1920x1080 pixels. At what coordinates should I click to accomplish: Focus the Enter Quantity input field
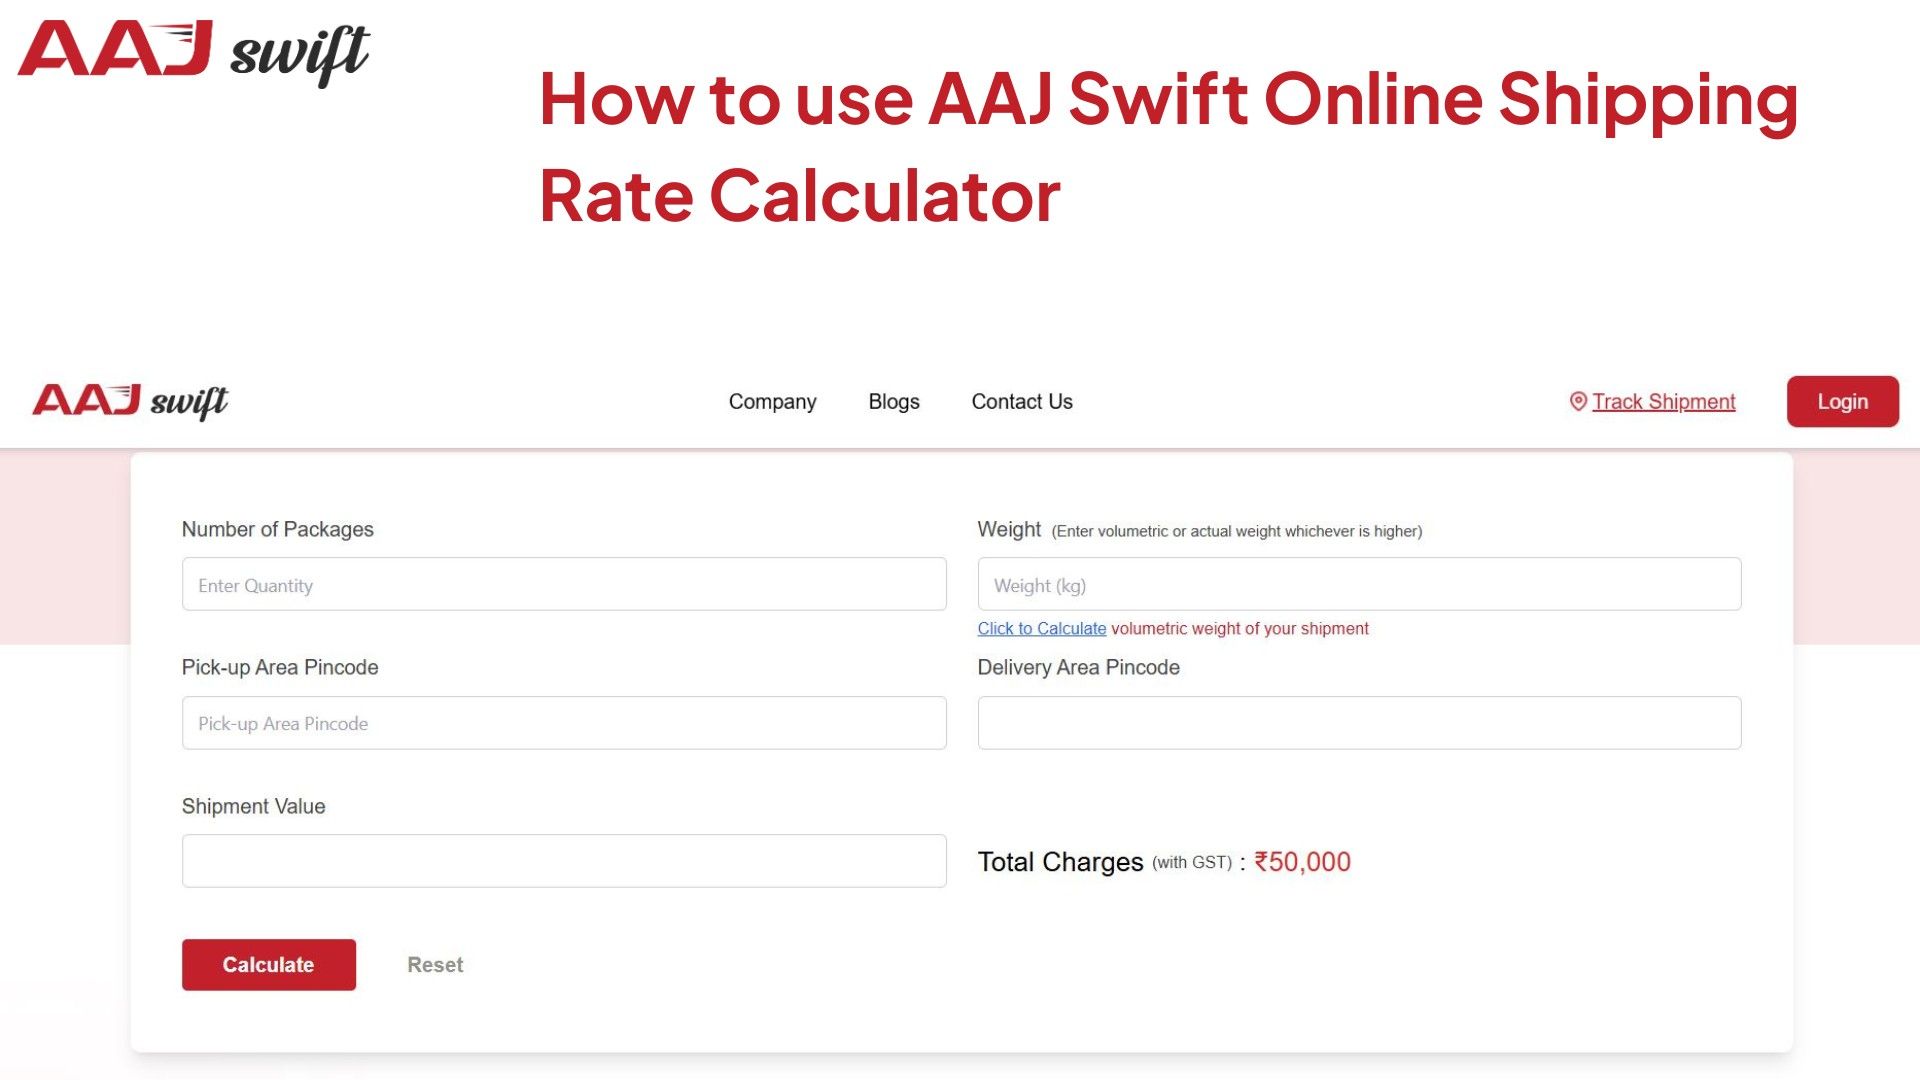click(x=563, y=584)
